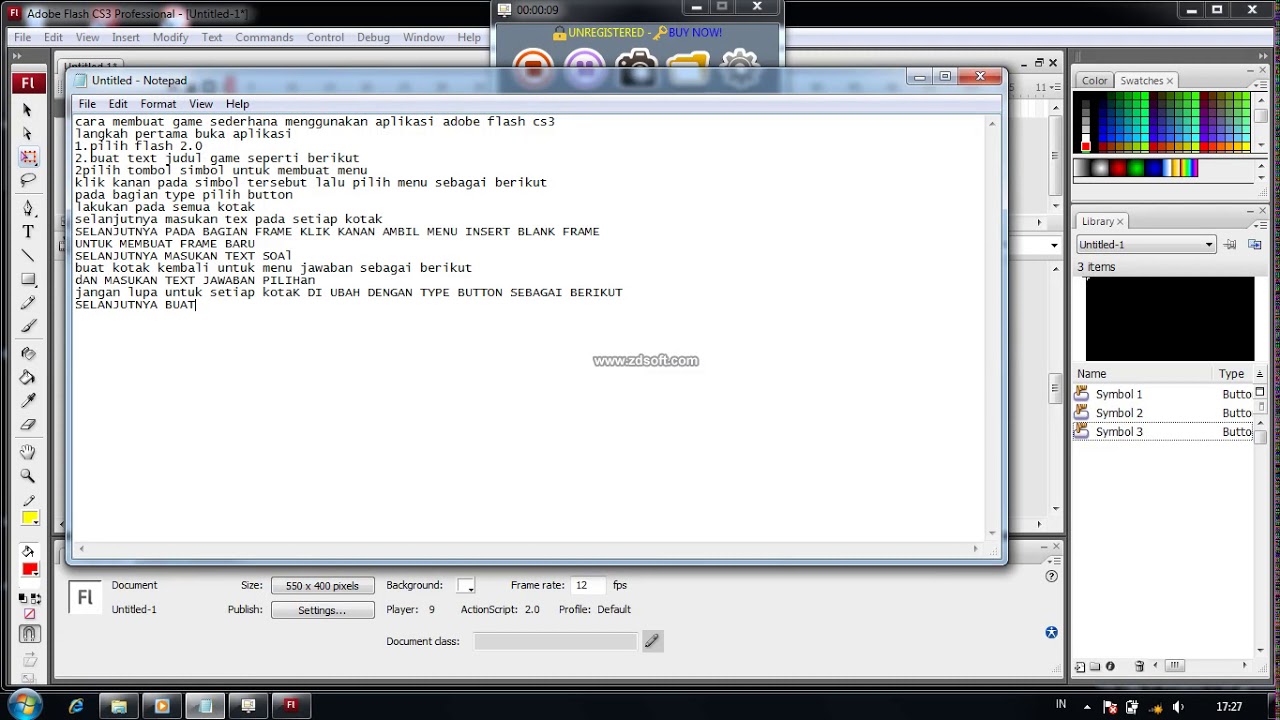Select the Selection arrow tool
Viewport: 1280px width, 720px height.
[x=28, y=110]
